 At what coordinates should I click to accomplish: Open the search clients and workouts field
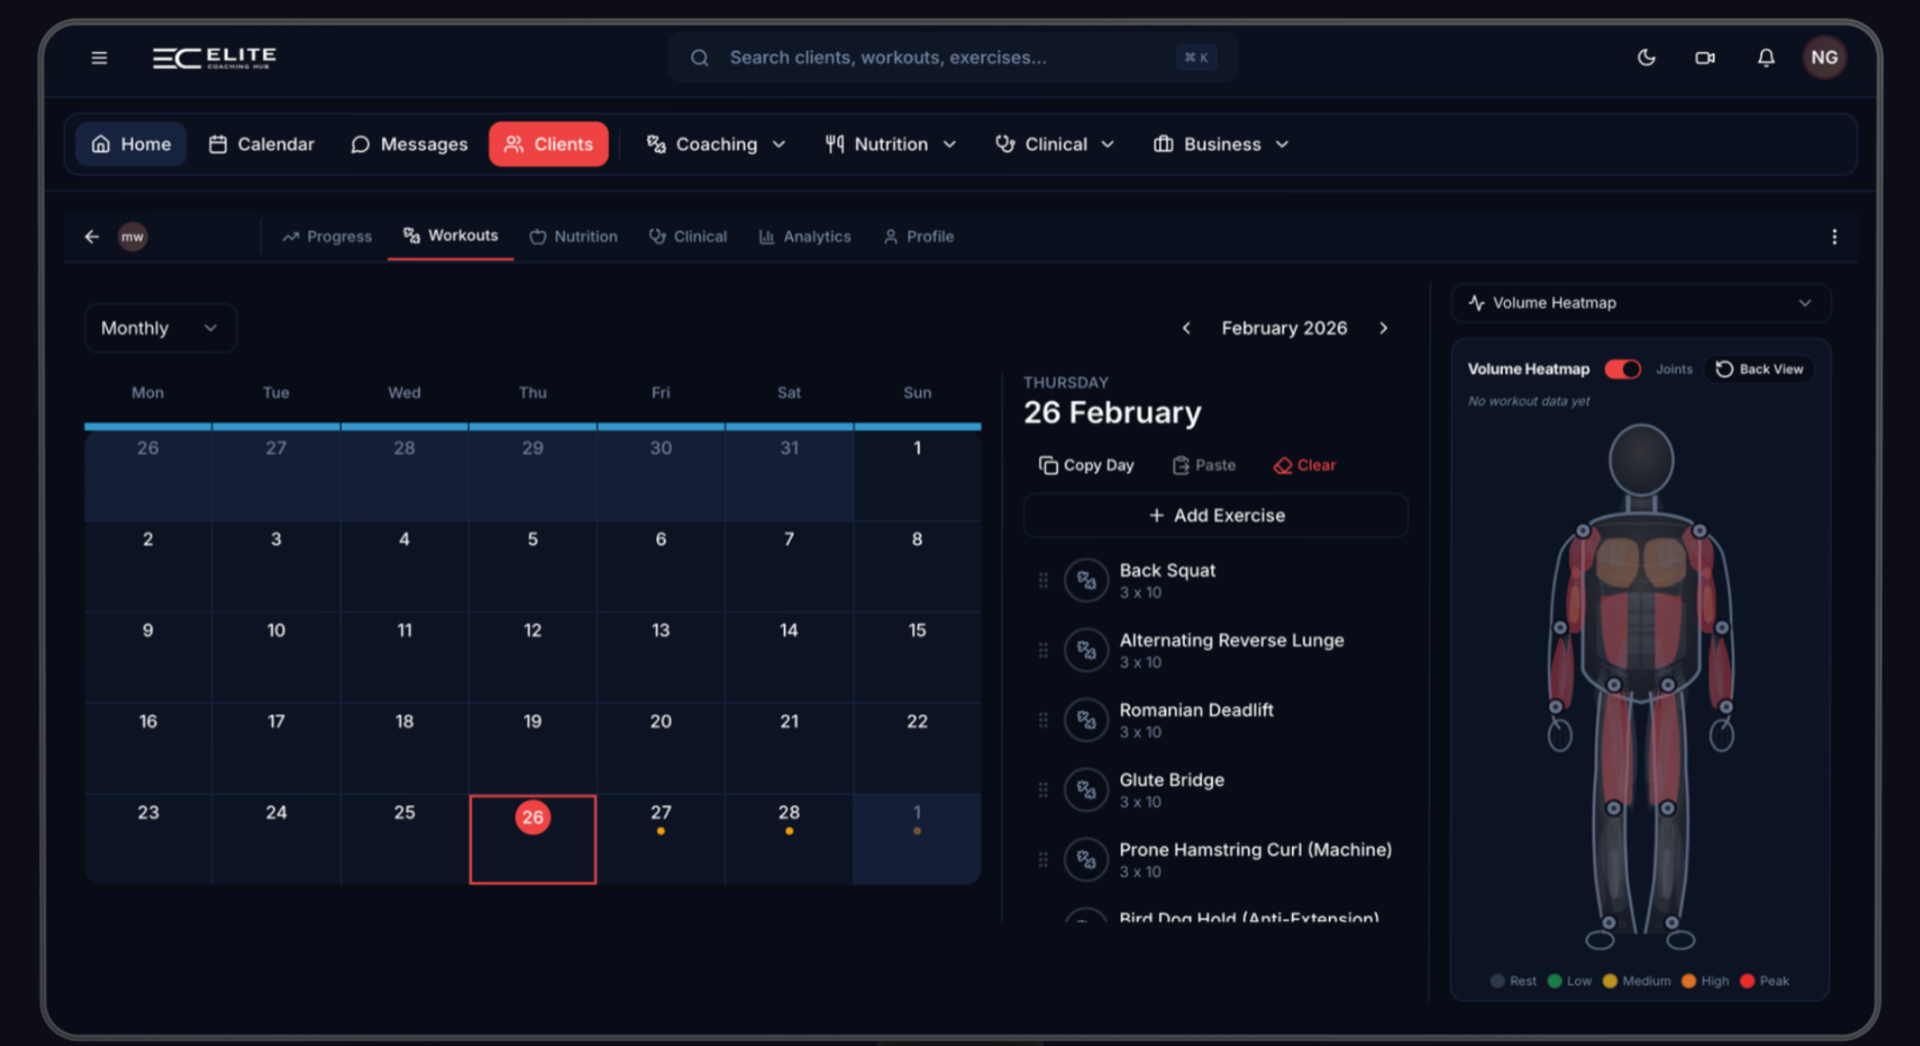point(950,57)
